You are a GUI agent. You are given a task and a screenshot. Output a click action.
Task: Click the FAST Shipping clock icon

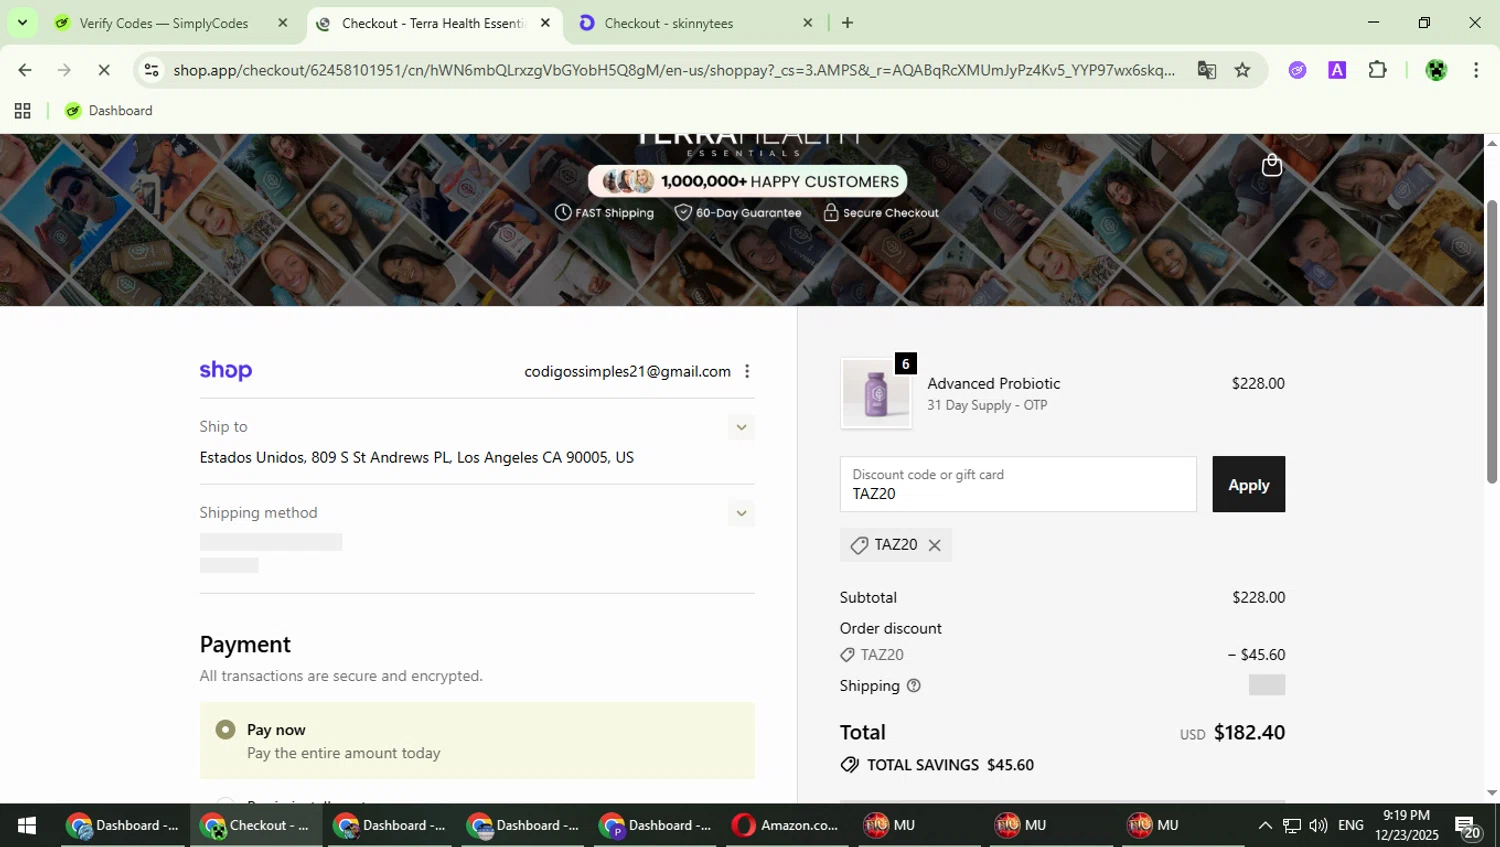click(x=563, y=212)
